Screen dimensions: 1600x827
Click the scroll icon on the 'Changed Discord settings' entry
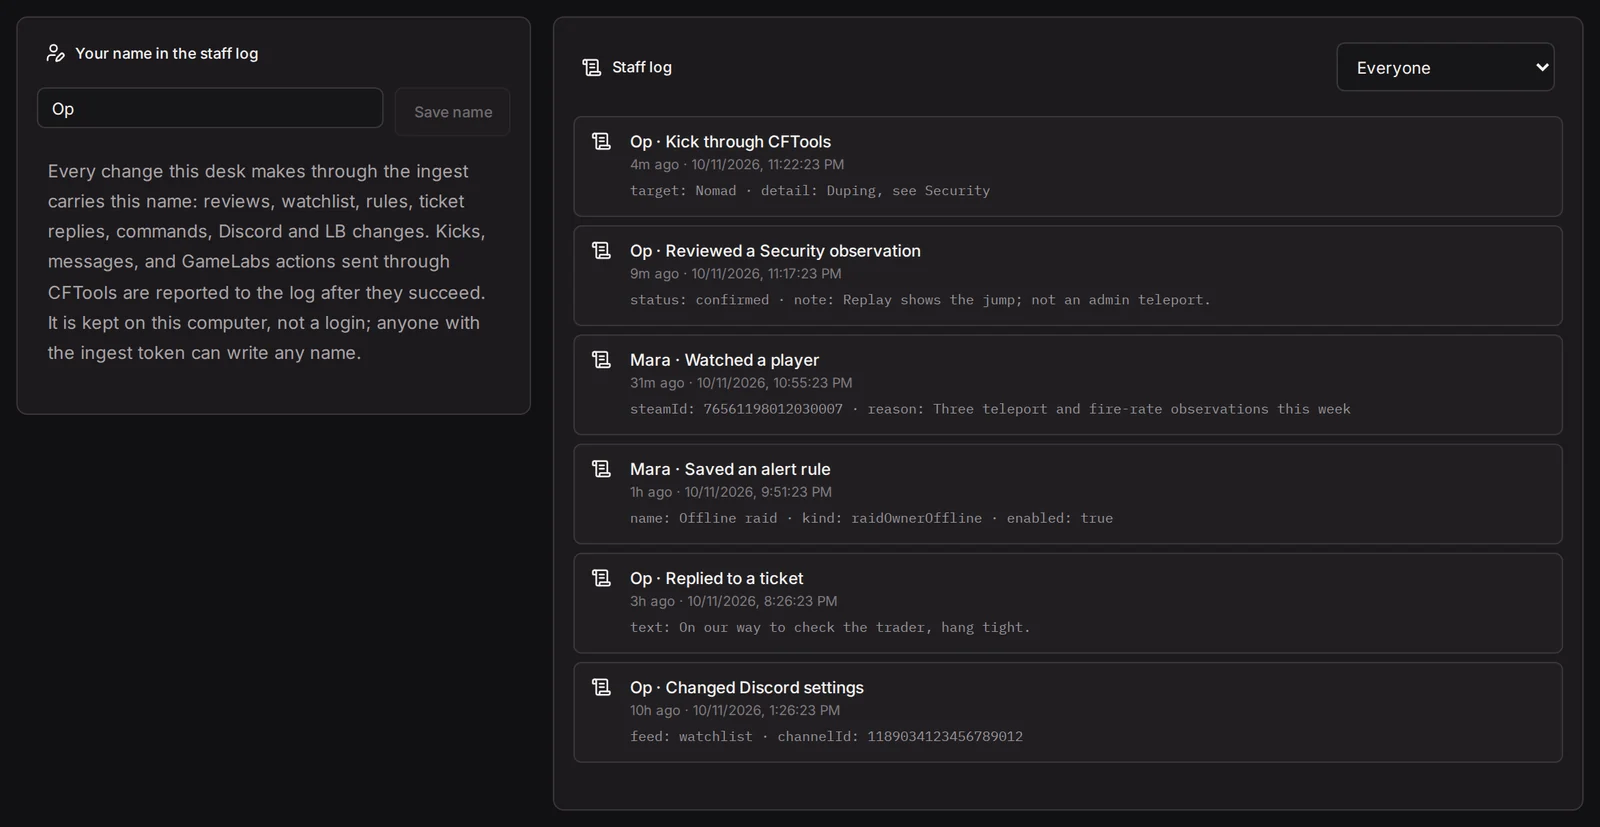point(601,687)
